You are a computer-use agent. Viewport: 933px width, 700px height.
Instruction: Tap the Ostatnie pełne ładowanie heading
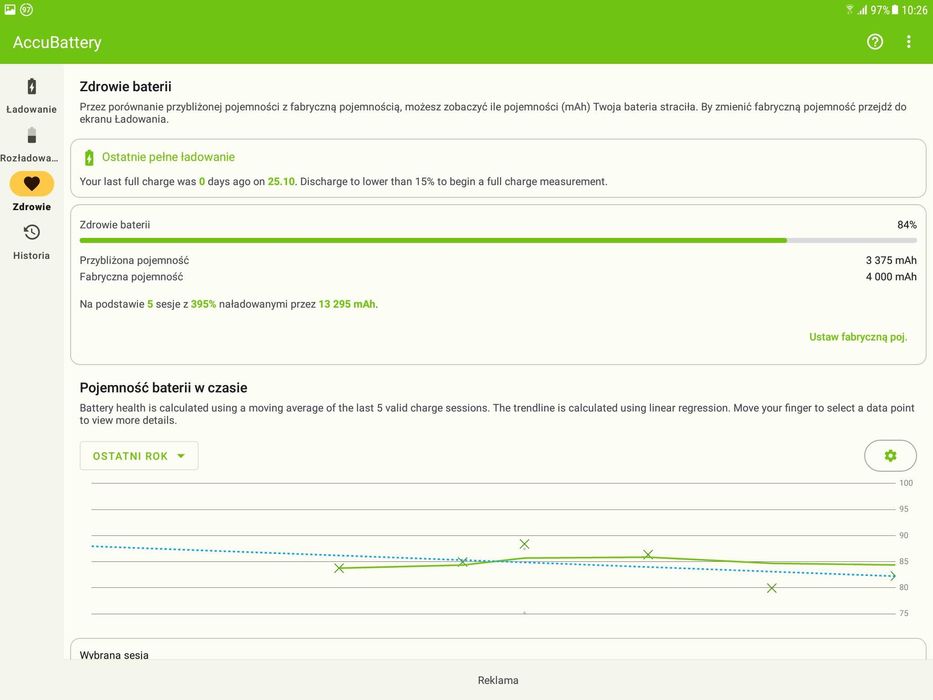pyautogui.click(x=168, y=157)
